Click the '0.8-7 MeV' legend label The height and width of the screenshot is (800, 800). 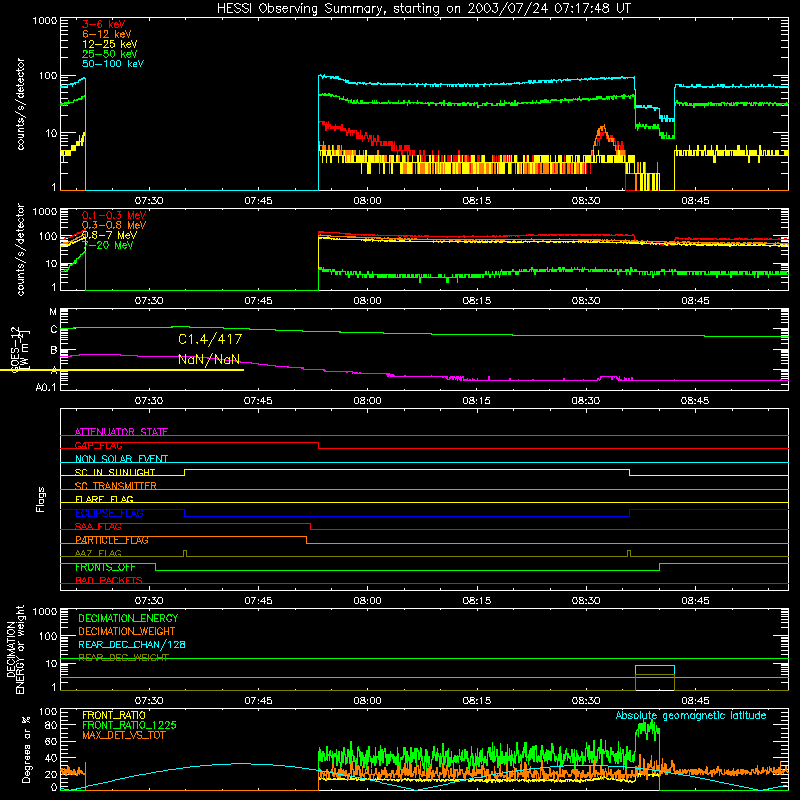[109, 235]
